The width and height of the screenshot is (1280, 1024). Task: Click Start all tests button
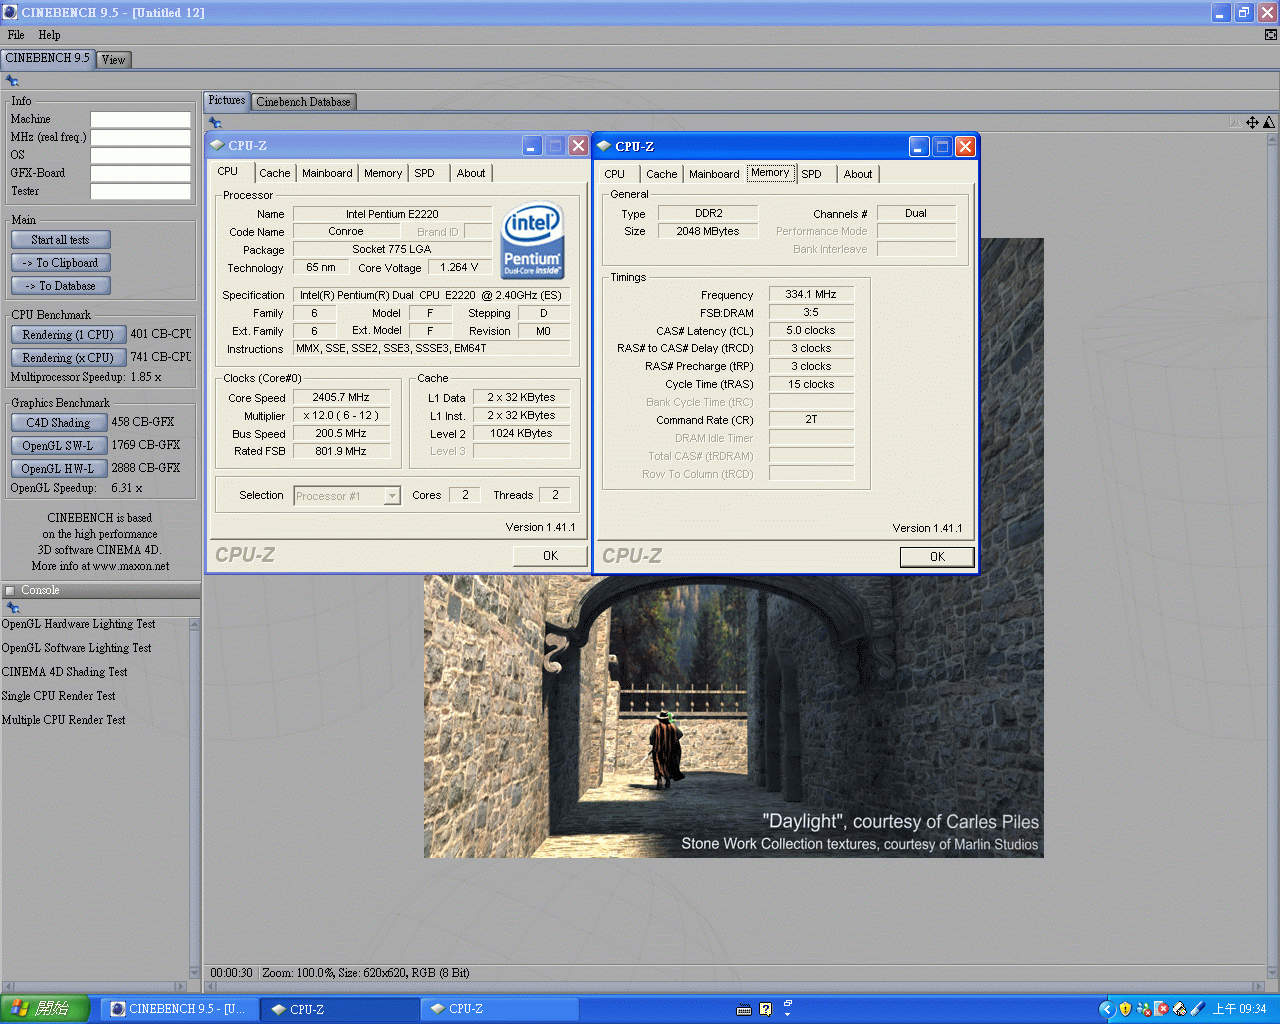60,240
